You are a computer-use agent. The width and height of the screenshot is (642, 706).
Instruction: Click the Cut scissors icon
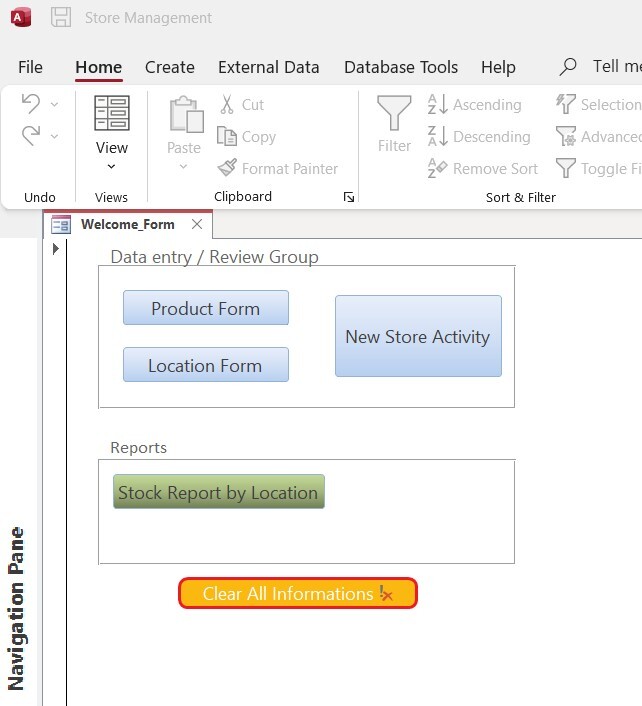(x=227, y=104)
